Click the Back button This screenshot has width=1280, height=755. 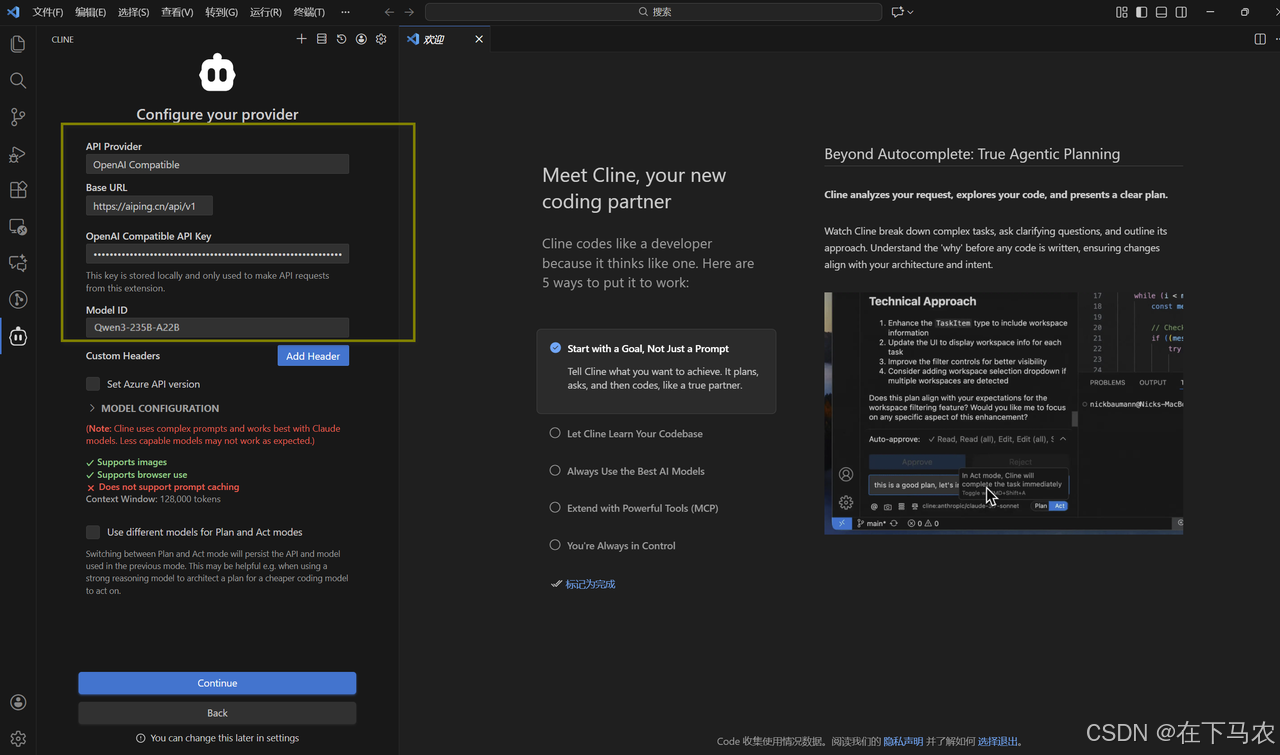click(x=217, y=713)
